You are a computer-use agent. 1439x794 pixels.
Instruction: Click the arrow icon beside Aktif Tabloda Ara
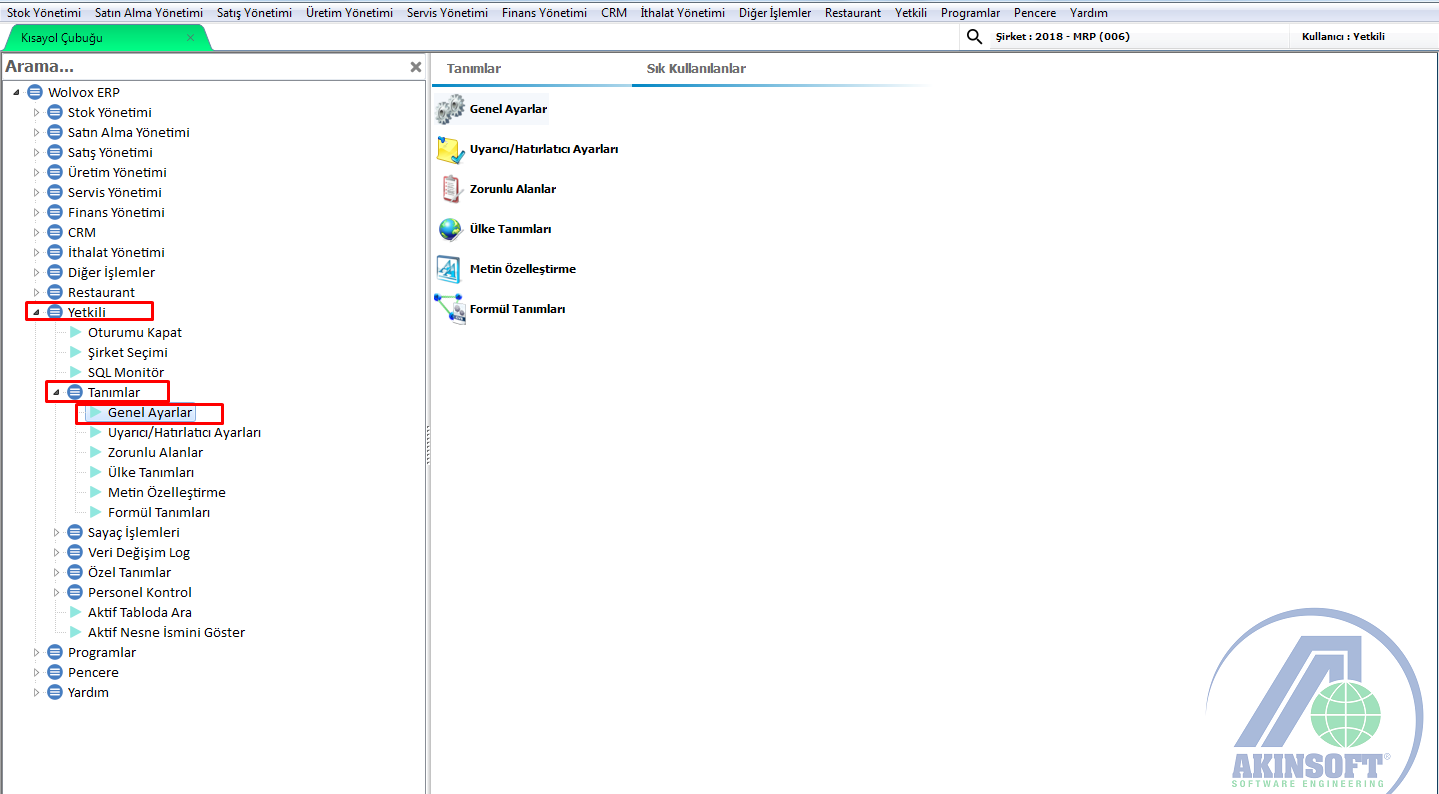point(76,612)
